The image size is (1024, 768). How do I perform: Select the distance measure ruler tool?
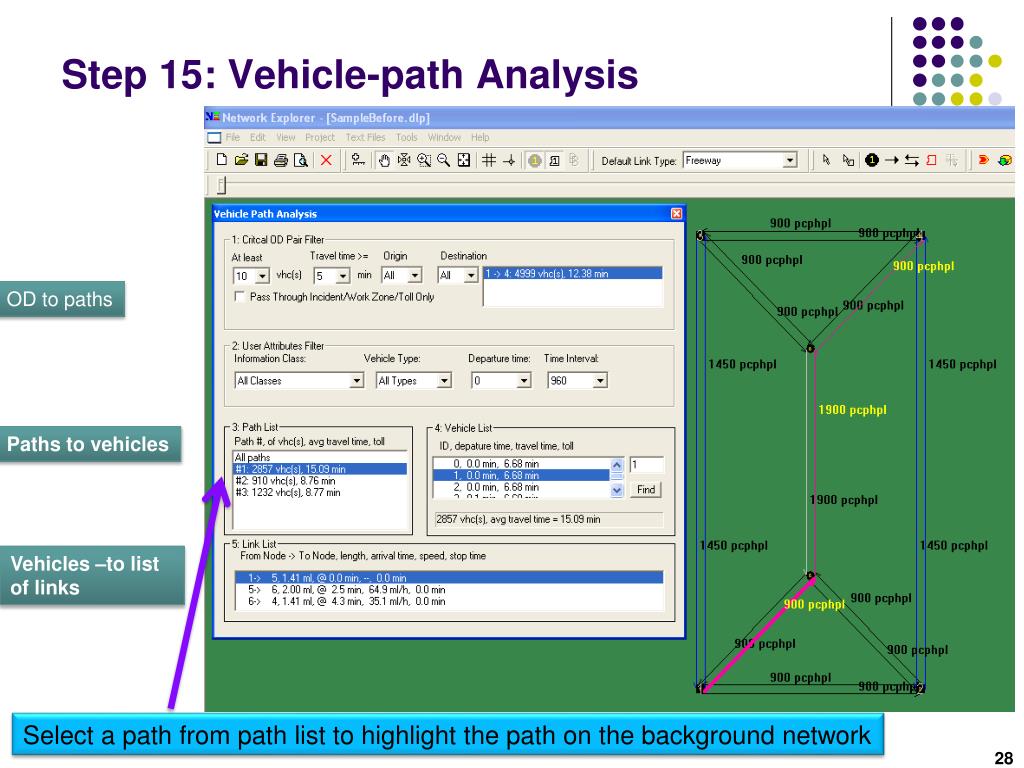pyautogui.click(x=358, y=160)
